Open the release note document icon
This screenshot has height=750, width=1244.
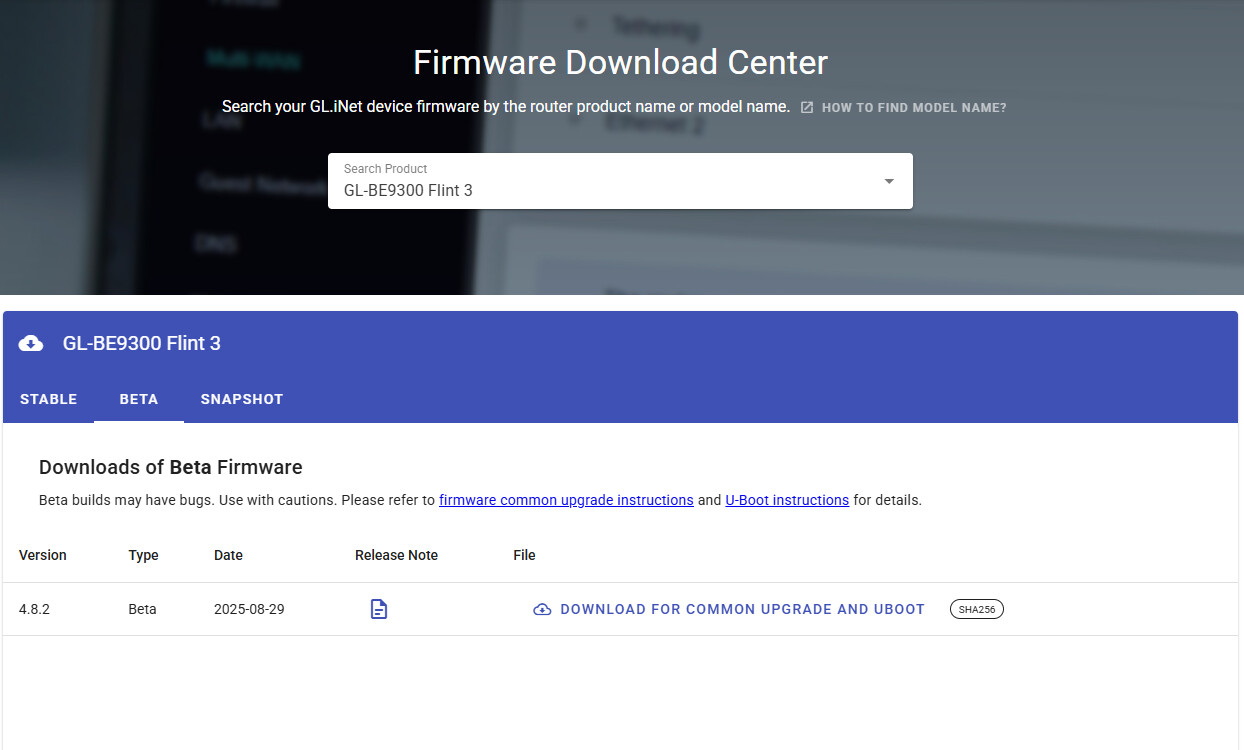[379, 609]
